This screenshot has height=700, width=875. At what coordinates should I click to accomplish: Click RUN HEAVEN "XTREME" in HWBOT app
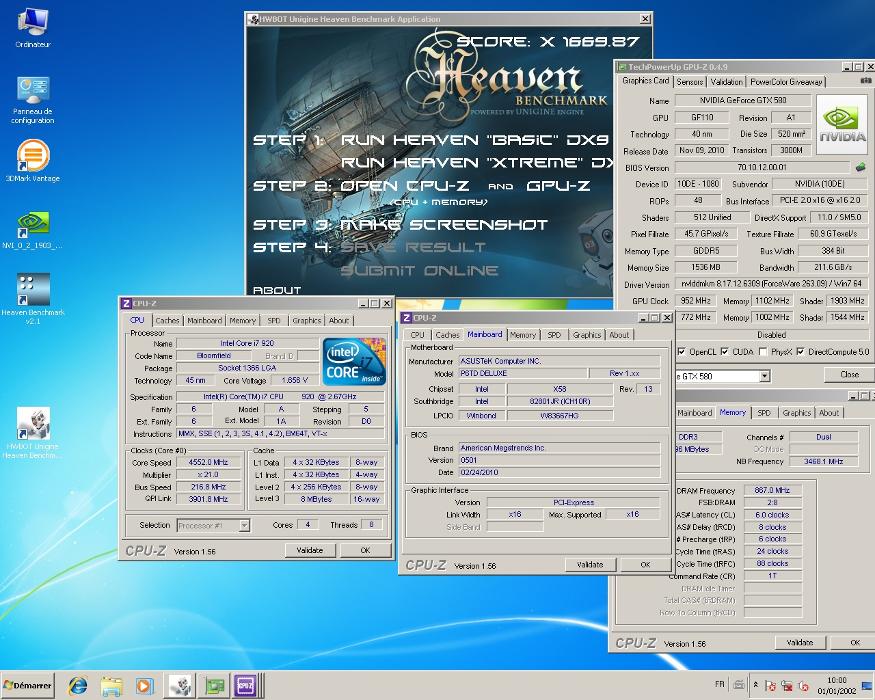click(x=477, y=162)
